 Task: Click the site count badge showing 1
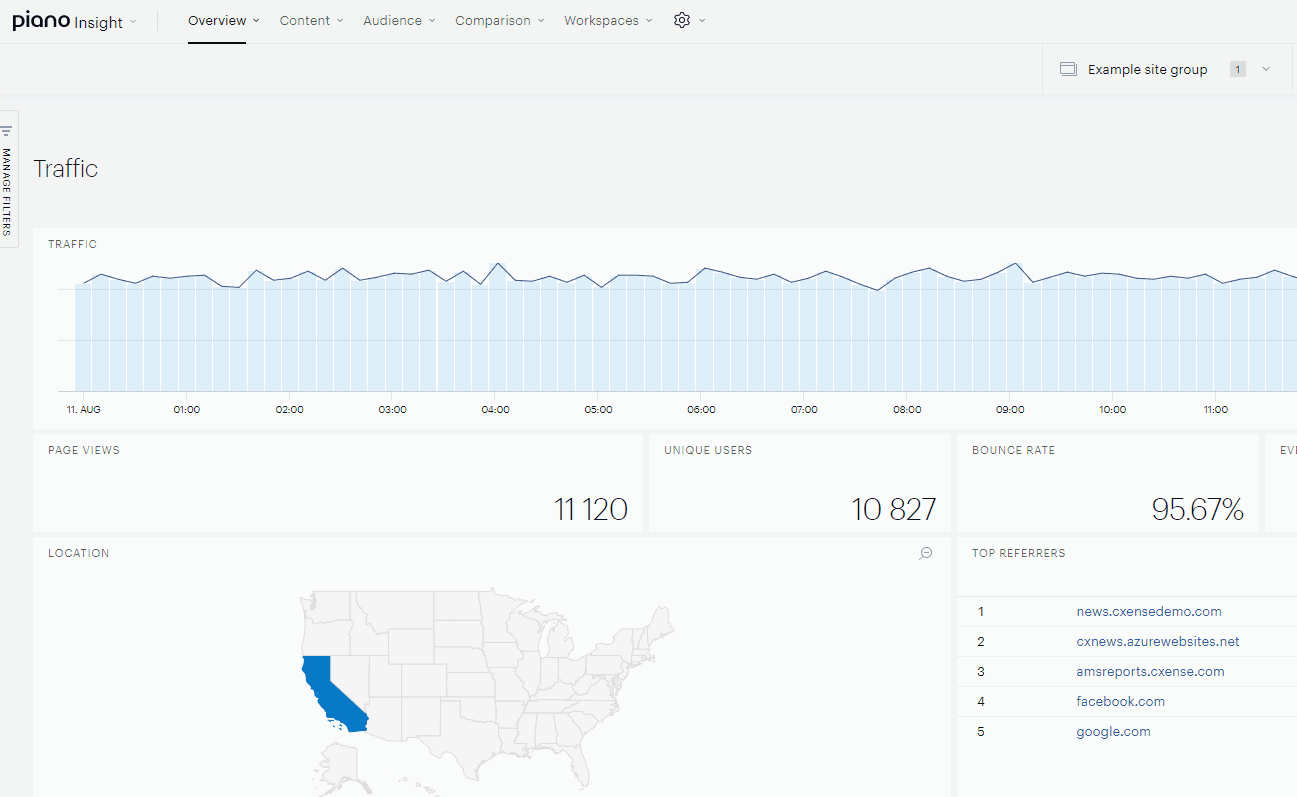click(x=1238, y=69)
